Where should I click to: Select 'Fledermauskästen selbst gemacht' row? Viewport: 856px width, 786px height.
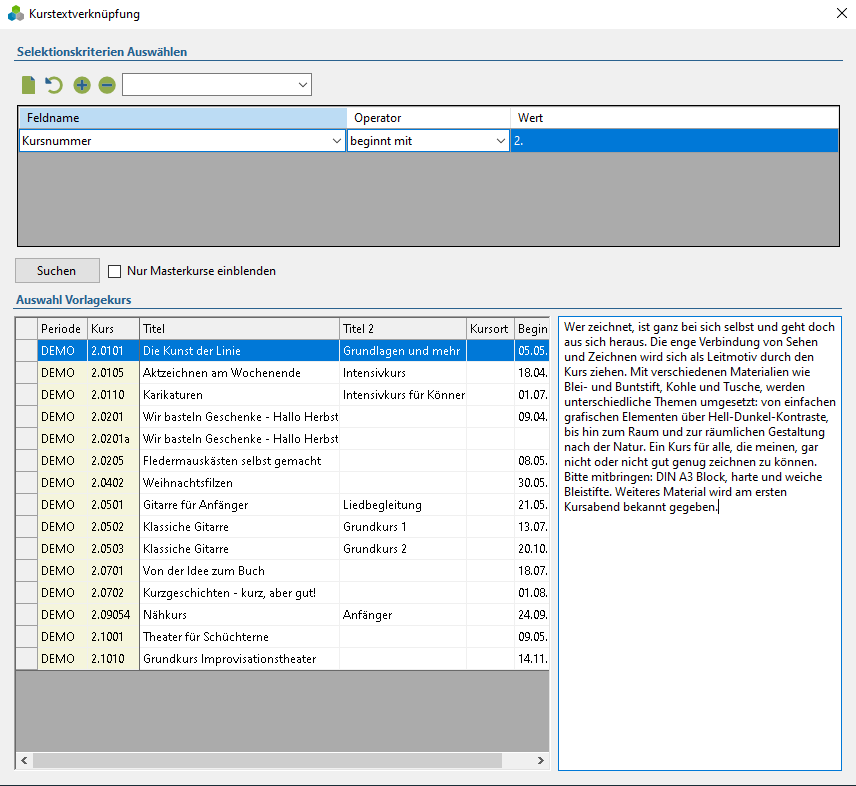282,461
